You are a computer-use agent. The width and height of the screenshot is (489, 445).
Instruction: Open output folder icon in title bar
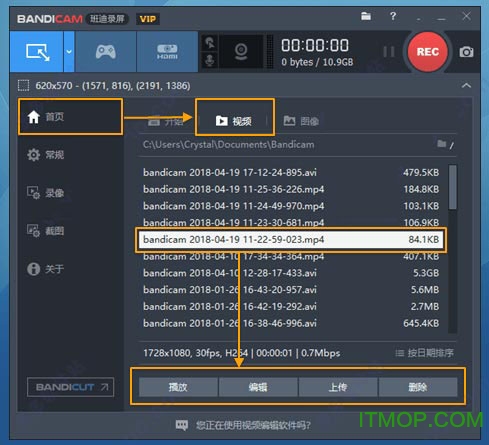click(366, 16)
